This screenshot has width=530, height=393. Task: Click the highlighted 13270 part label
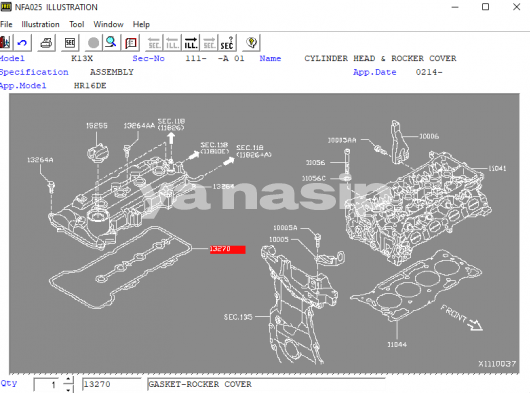[x=227, y=249]
